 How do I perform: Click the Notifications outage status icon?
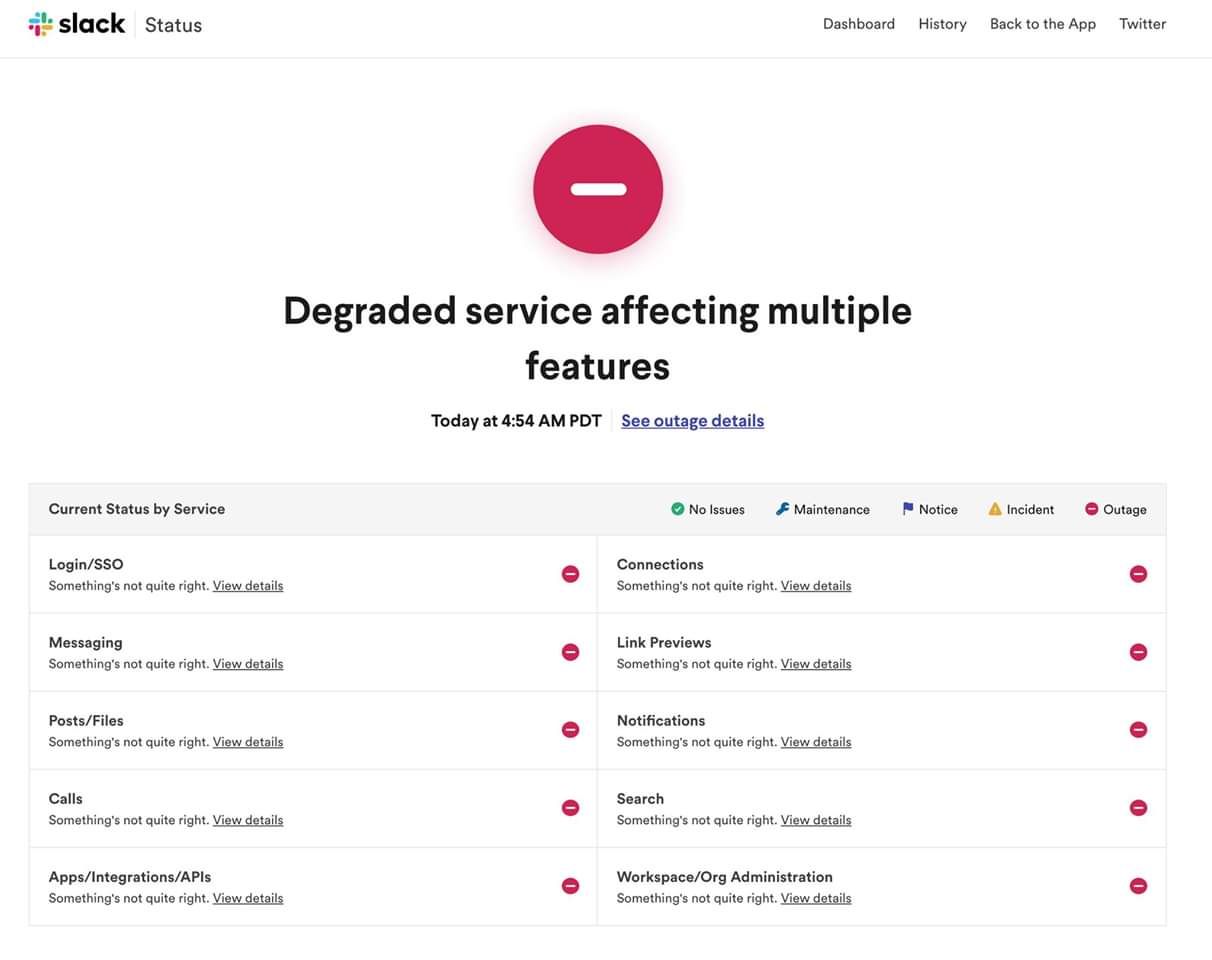[x=1138, y=730]
